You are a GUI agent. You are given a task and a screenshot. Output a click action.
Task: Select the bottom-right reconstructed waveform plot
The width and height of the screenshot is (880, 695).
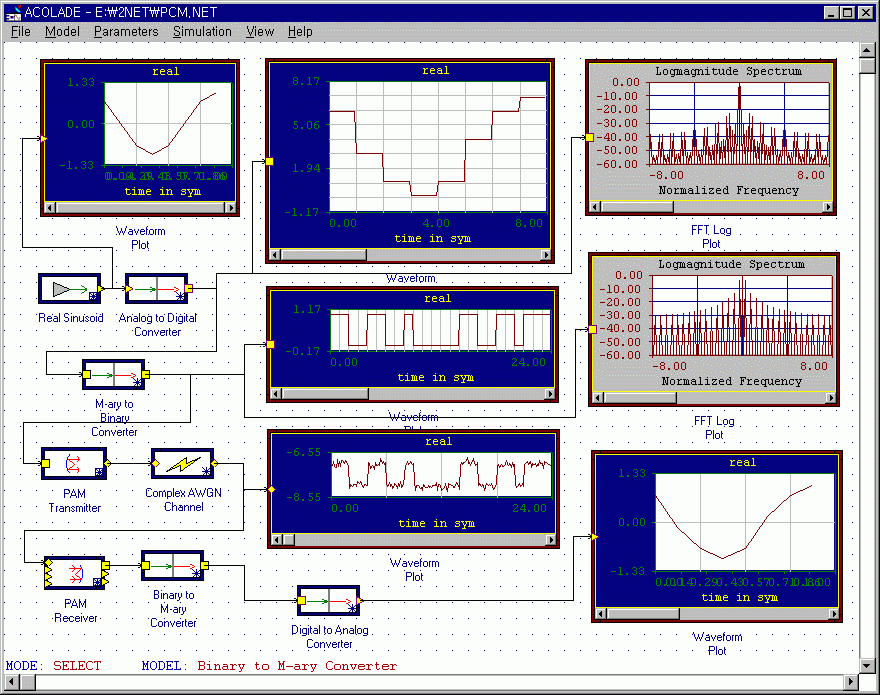[717, 536]
